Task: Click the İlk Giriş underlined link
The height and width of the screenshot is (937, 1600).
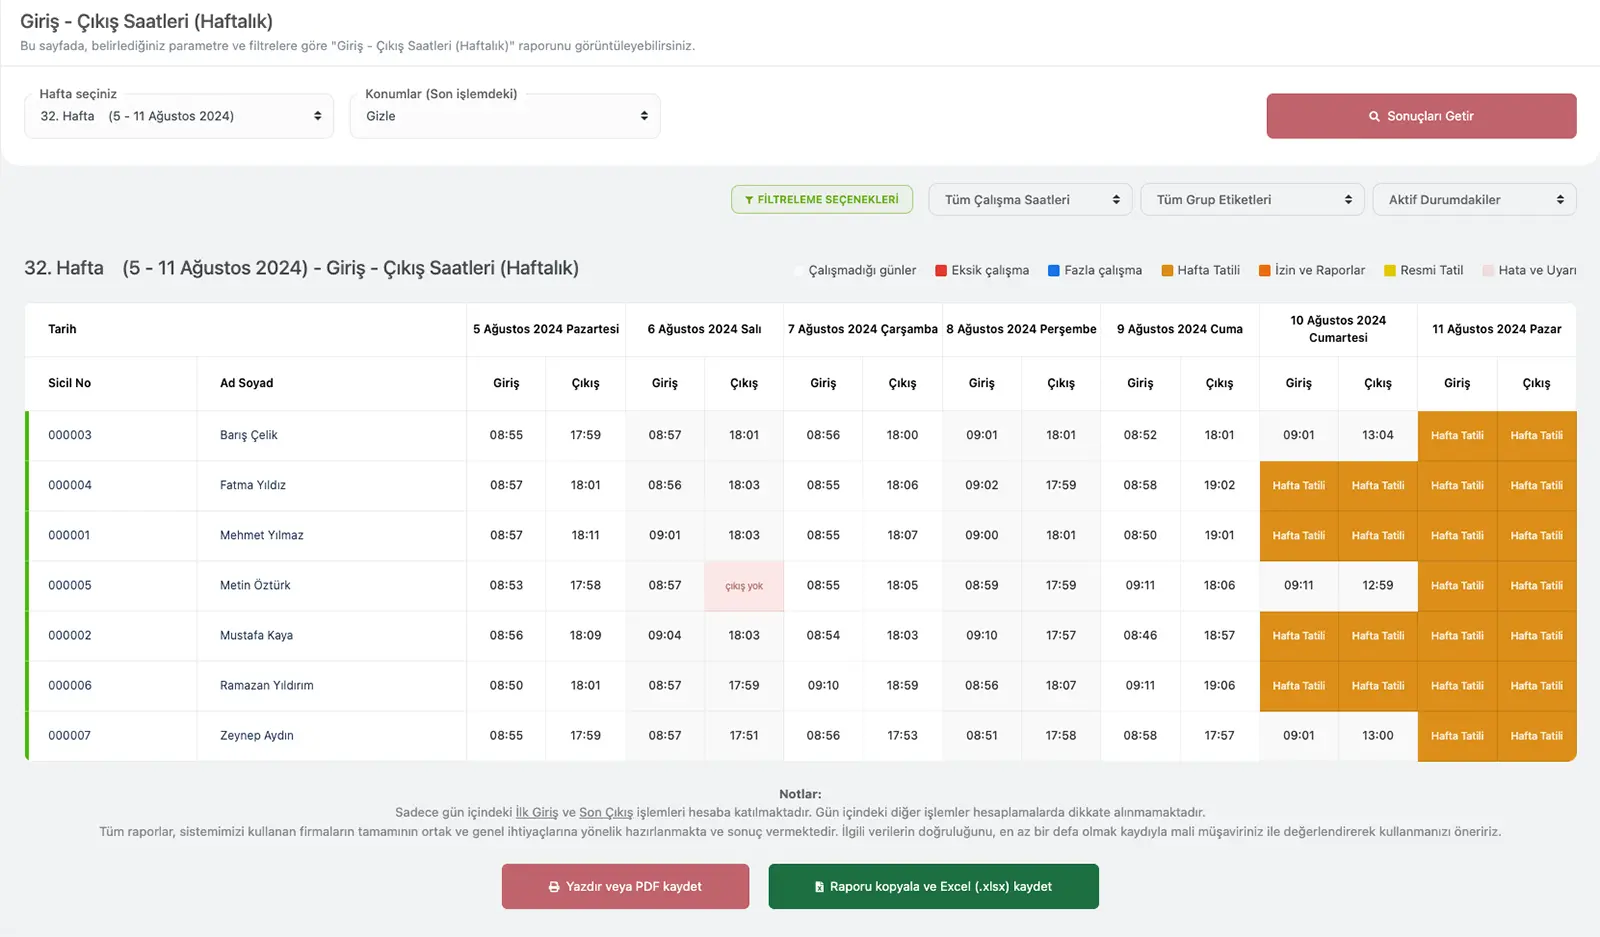Action: [537, 813]
